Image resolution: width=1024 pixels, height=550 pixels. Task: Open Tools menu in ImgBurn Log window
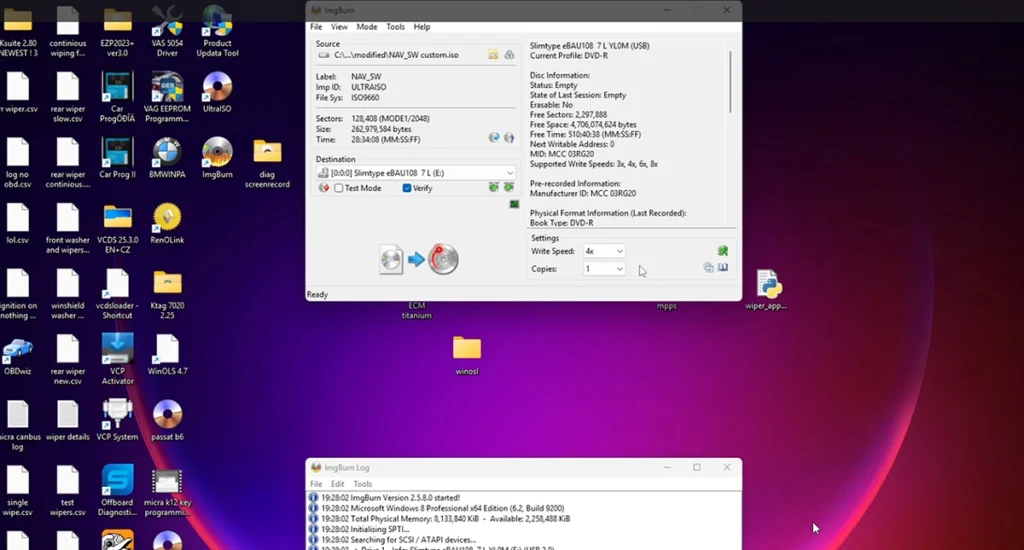[x=362, y=484]
